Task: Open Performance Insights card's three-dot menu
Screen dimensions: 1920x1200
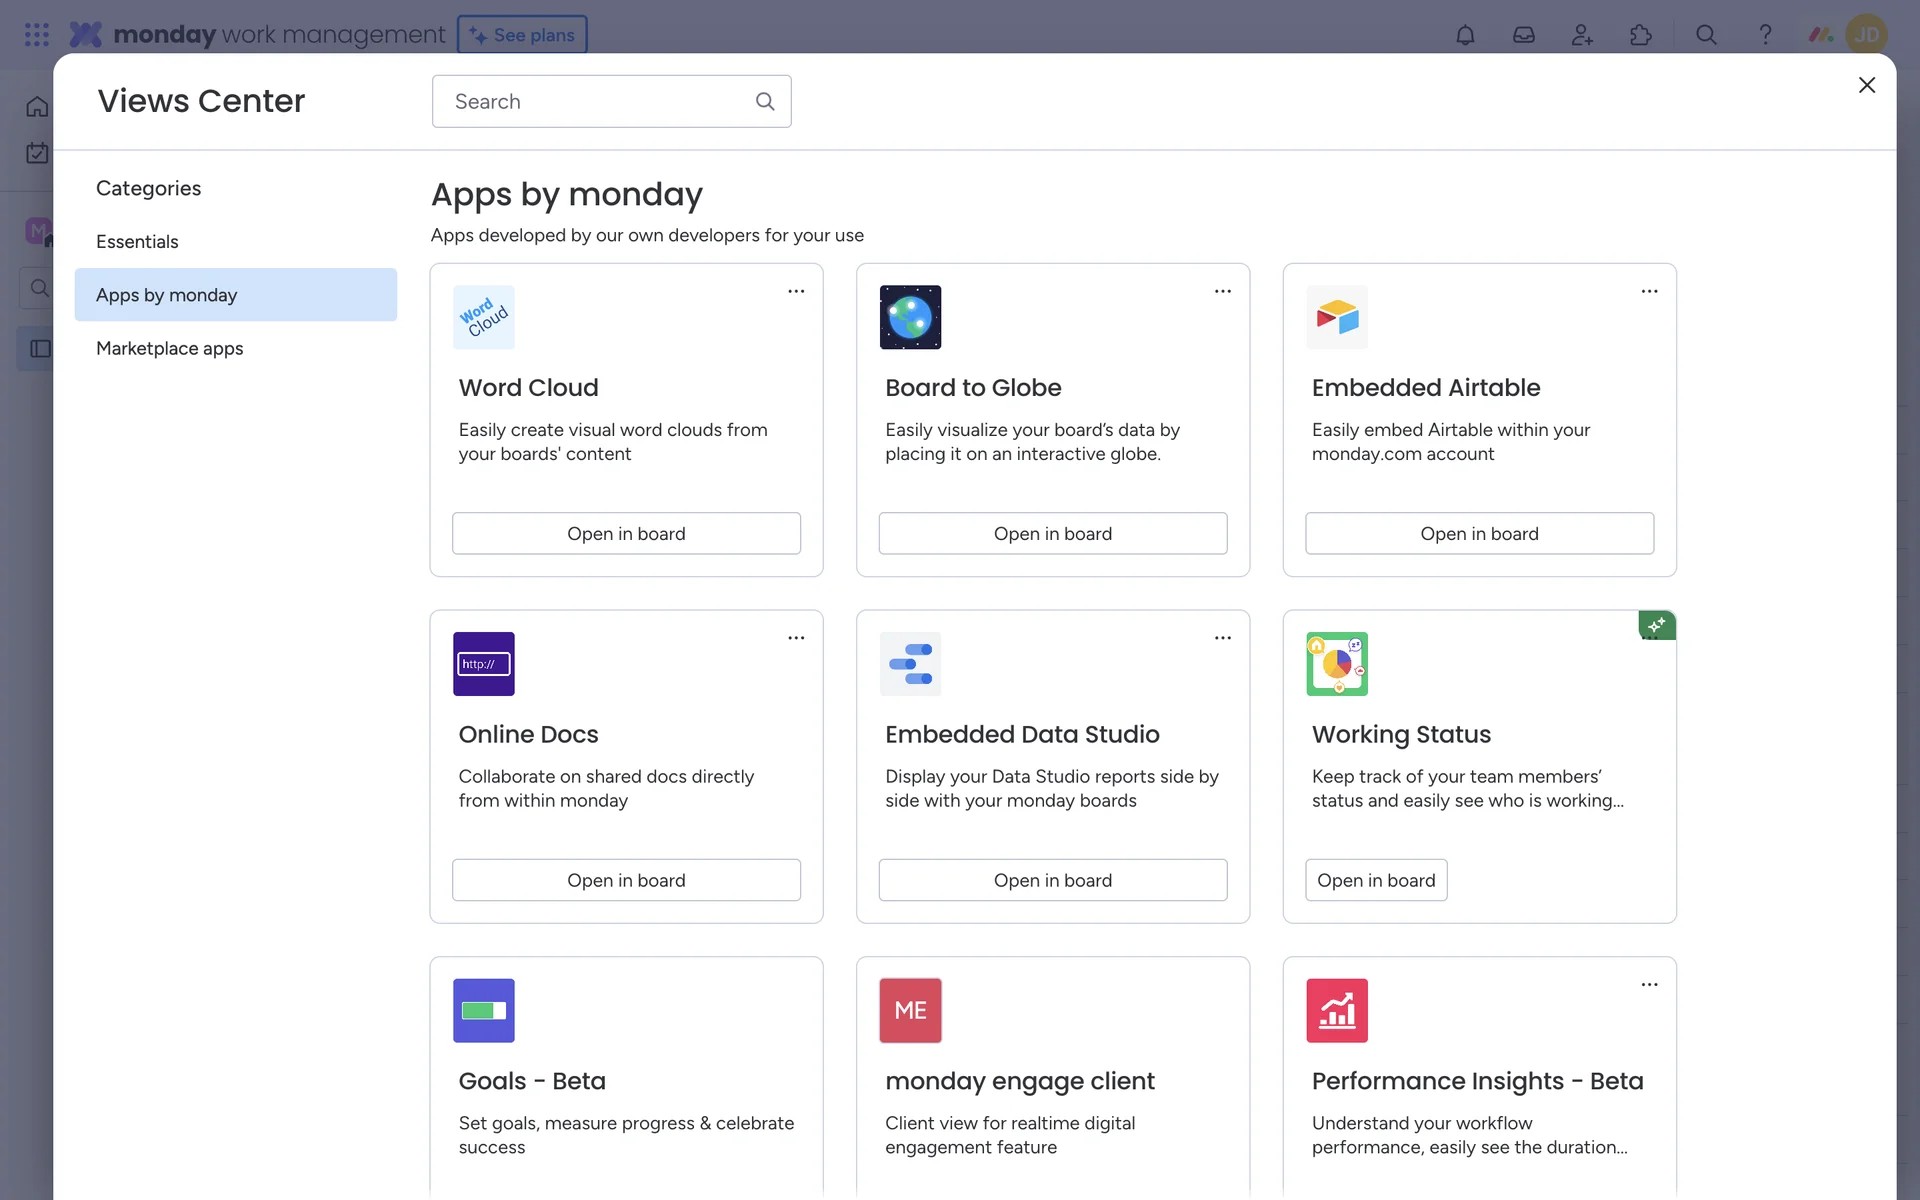Action: pyautogui.click(x=1649, y=985)
